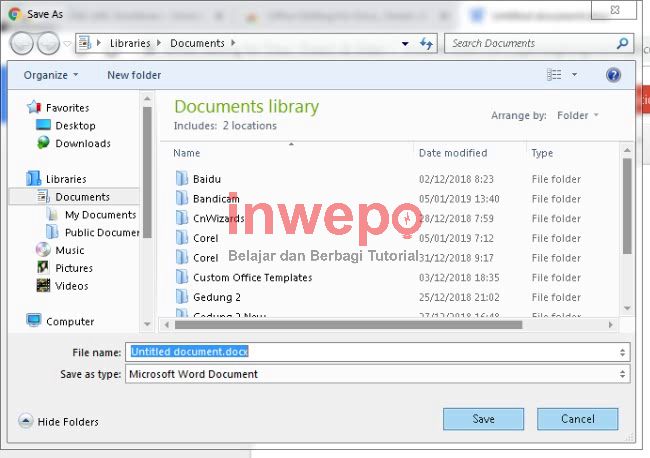Open the blue Help question mark icon
Image resolution: width=650 pixels, height=458 pixels.
pos(613,75)
